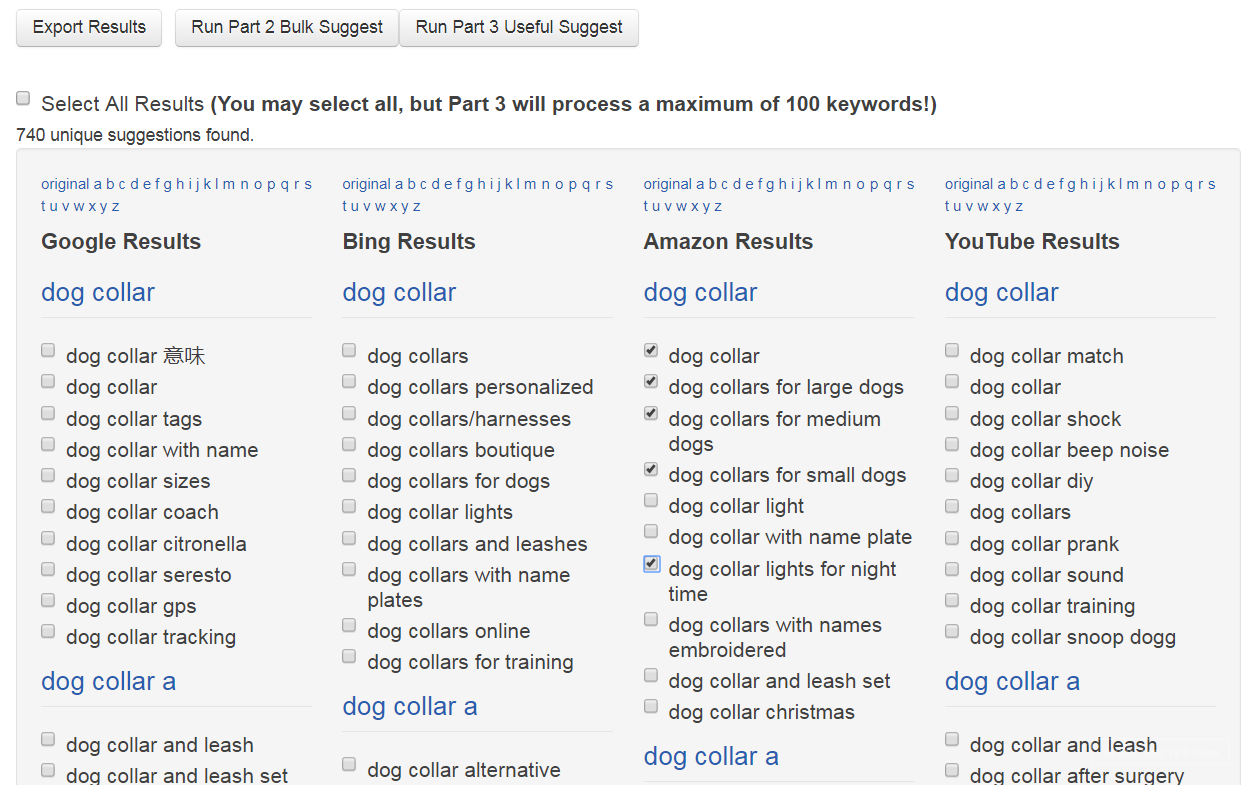
Task: Click "original" link above YouTube Results
Action: coord(969,184)
